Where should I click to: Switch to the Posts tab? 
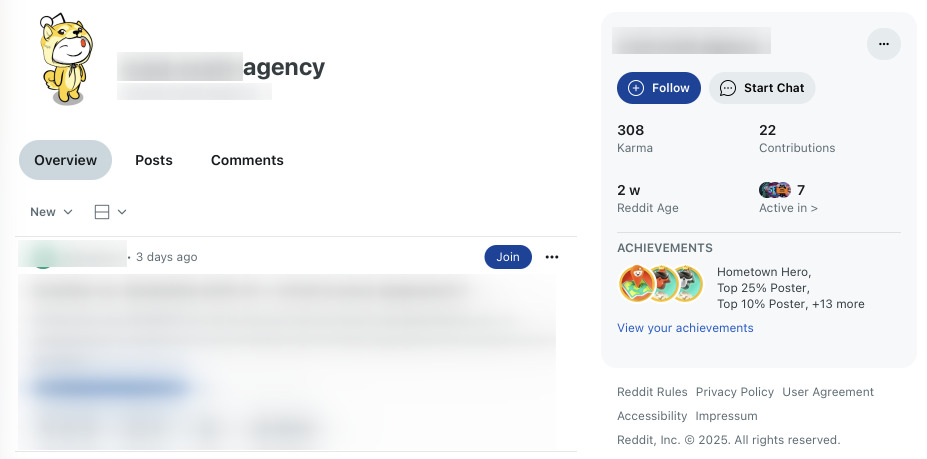click(x=154, y=160)
